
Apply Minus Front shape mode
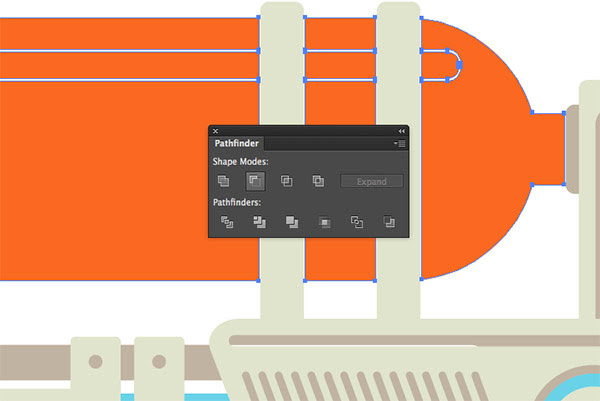[x=255, y=181]
